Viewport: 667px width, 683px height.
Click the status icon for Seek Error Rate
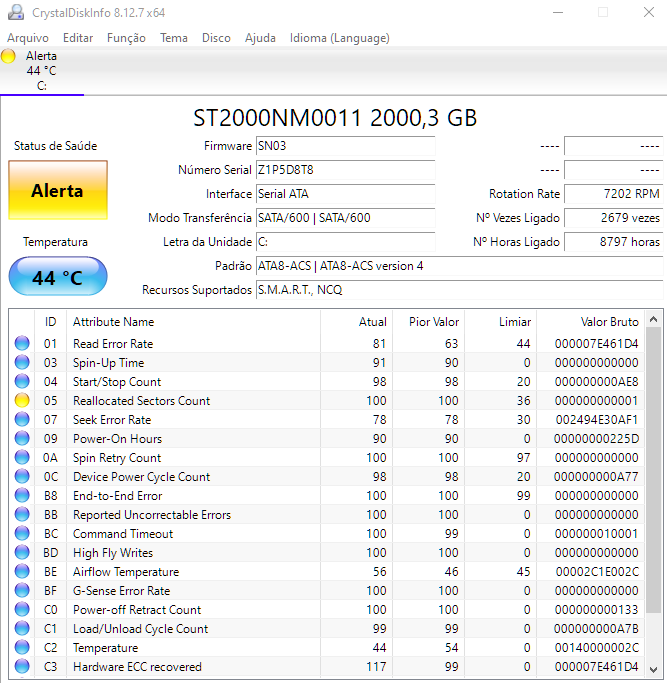[x=22, y=419]
